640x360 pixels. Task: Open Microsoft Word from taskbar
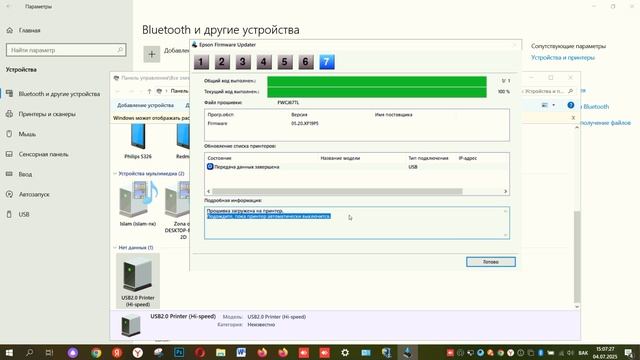click(x=241, y=353)
